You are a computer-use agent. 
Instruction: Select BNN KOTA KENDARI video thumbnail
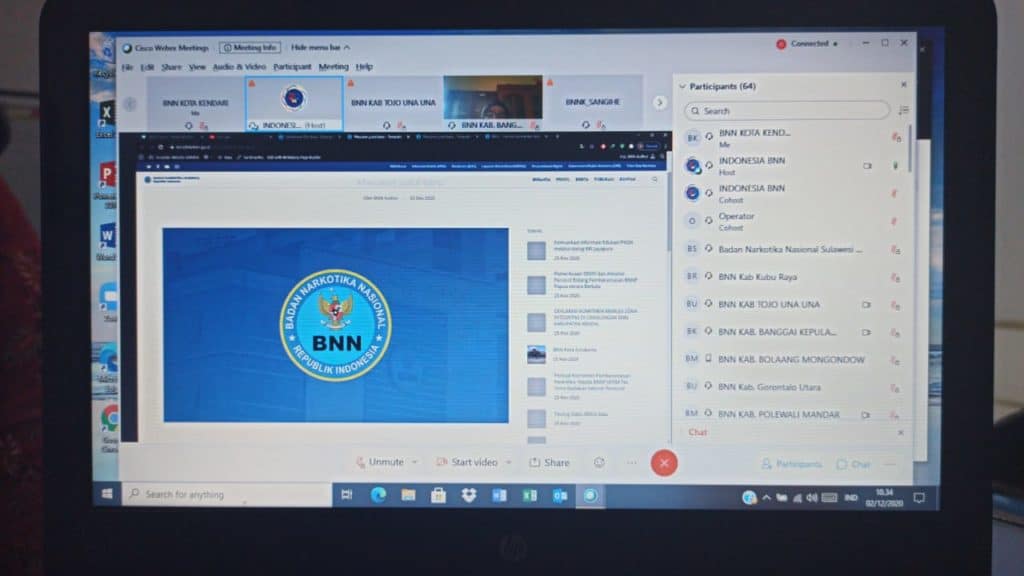(195, 103)
